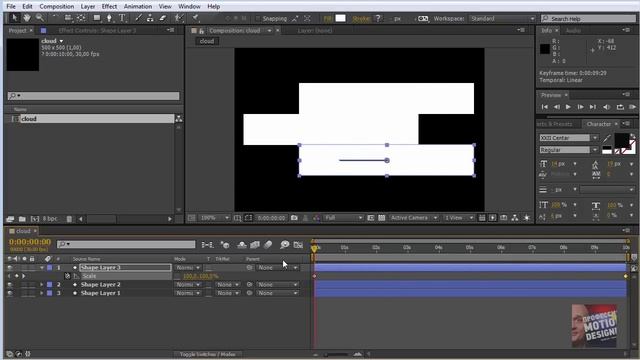This screenshot has width=640, height=360.
Task: Toggle the Scale property stopwatch
Action: click(x=67, y=276)
